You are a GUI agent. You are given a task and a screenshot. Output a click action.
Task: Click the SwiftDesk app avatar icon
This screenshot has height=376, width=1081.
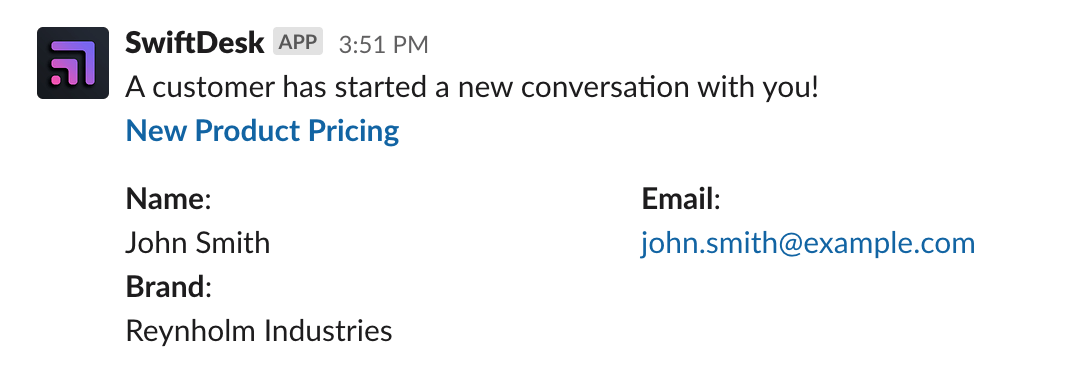(x=73, y=63)
